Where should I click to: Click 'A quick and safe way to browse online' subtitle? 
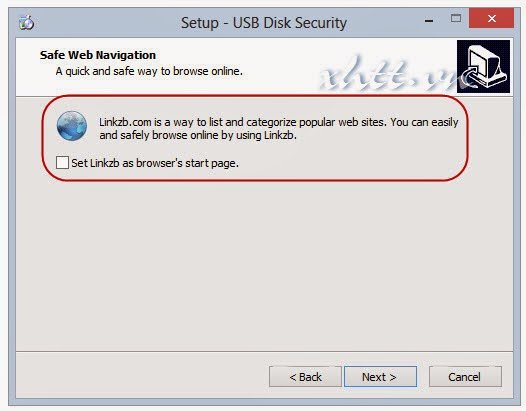(x=149, y=71)
